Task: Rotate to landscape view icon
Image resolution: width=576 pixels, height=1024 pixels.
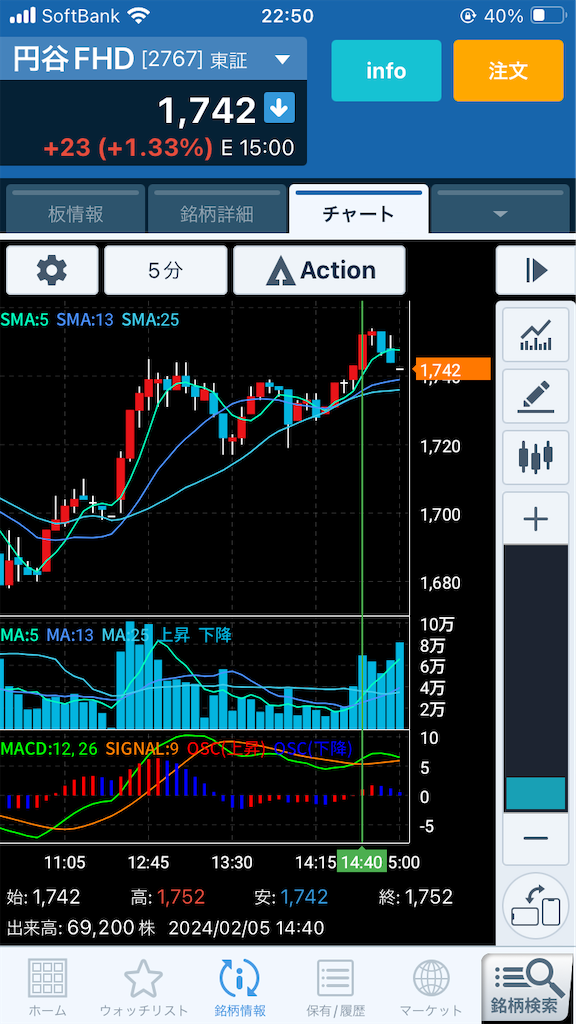Action: point(536,906)
